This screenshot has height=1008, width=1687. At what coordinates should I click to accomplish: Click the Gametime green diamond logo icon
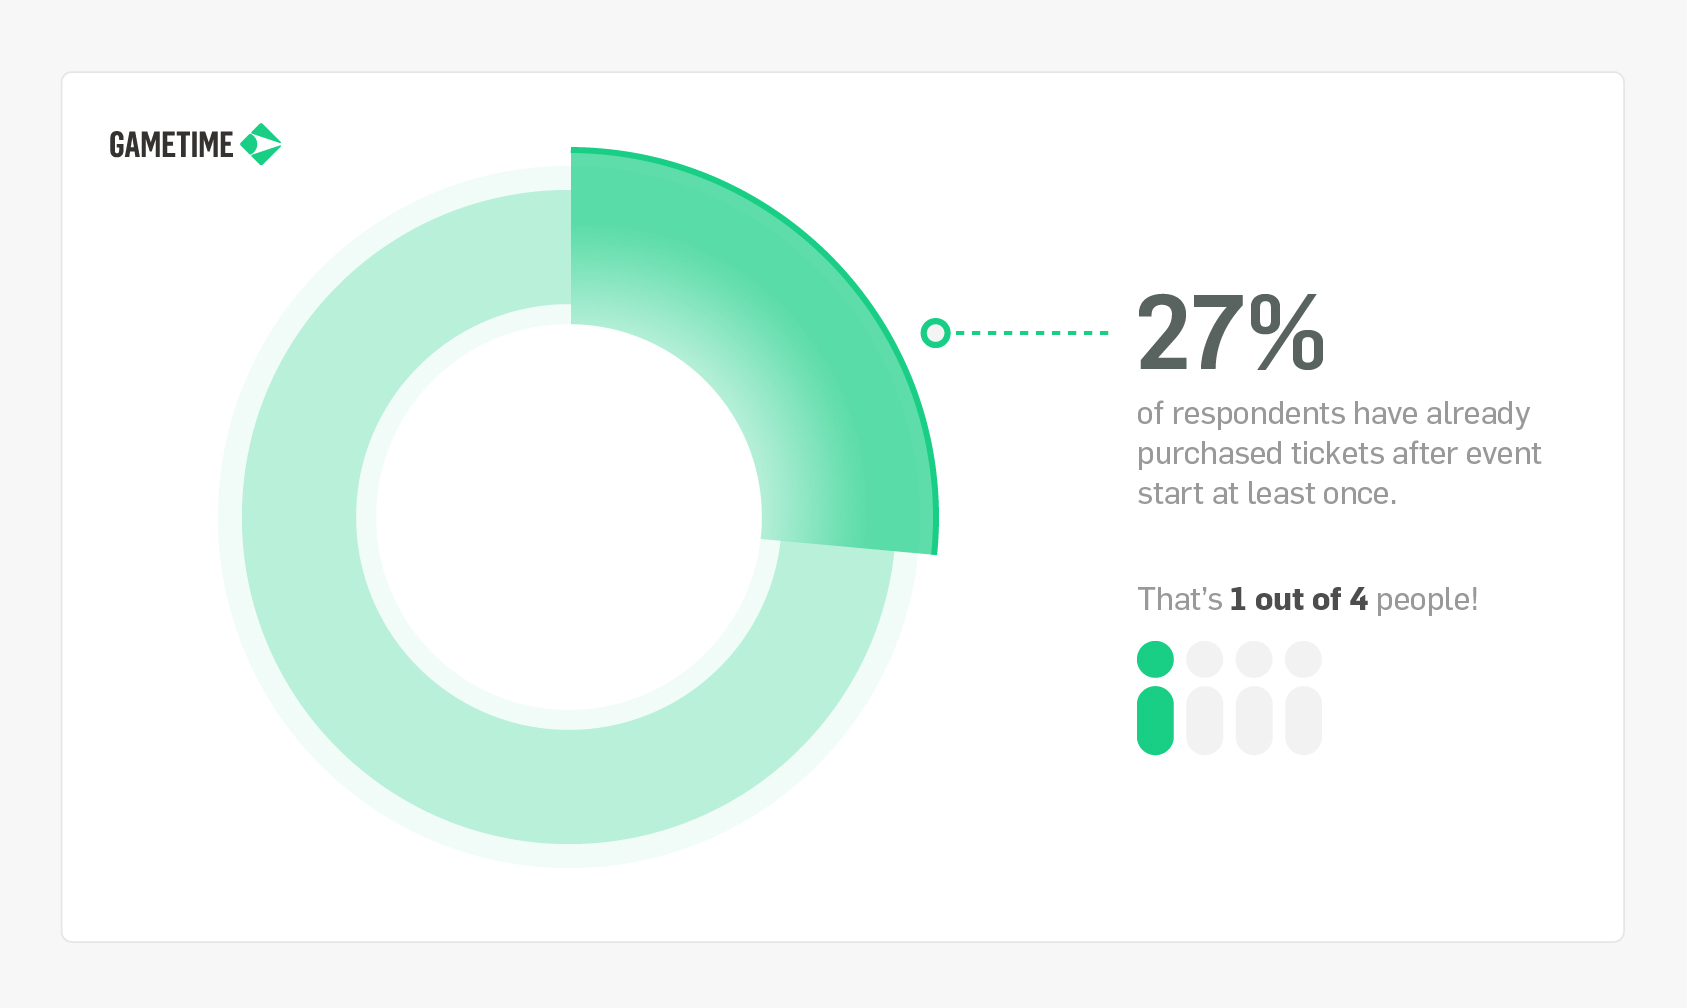tap(261, 144)
